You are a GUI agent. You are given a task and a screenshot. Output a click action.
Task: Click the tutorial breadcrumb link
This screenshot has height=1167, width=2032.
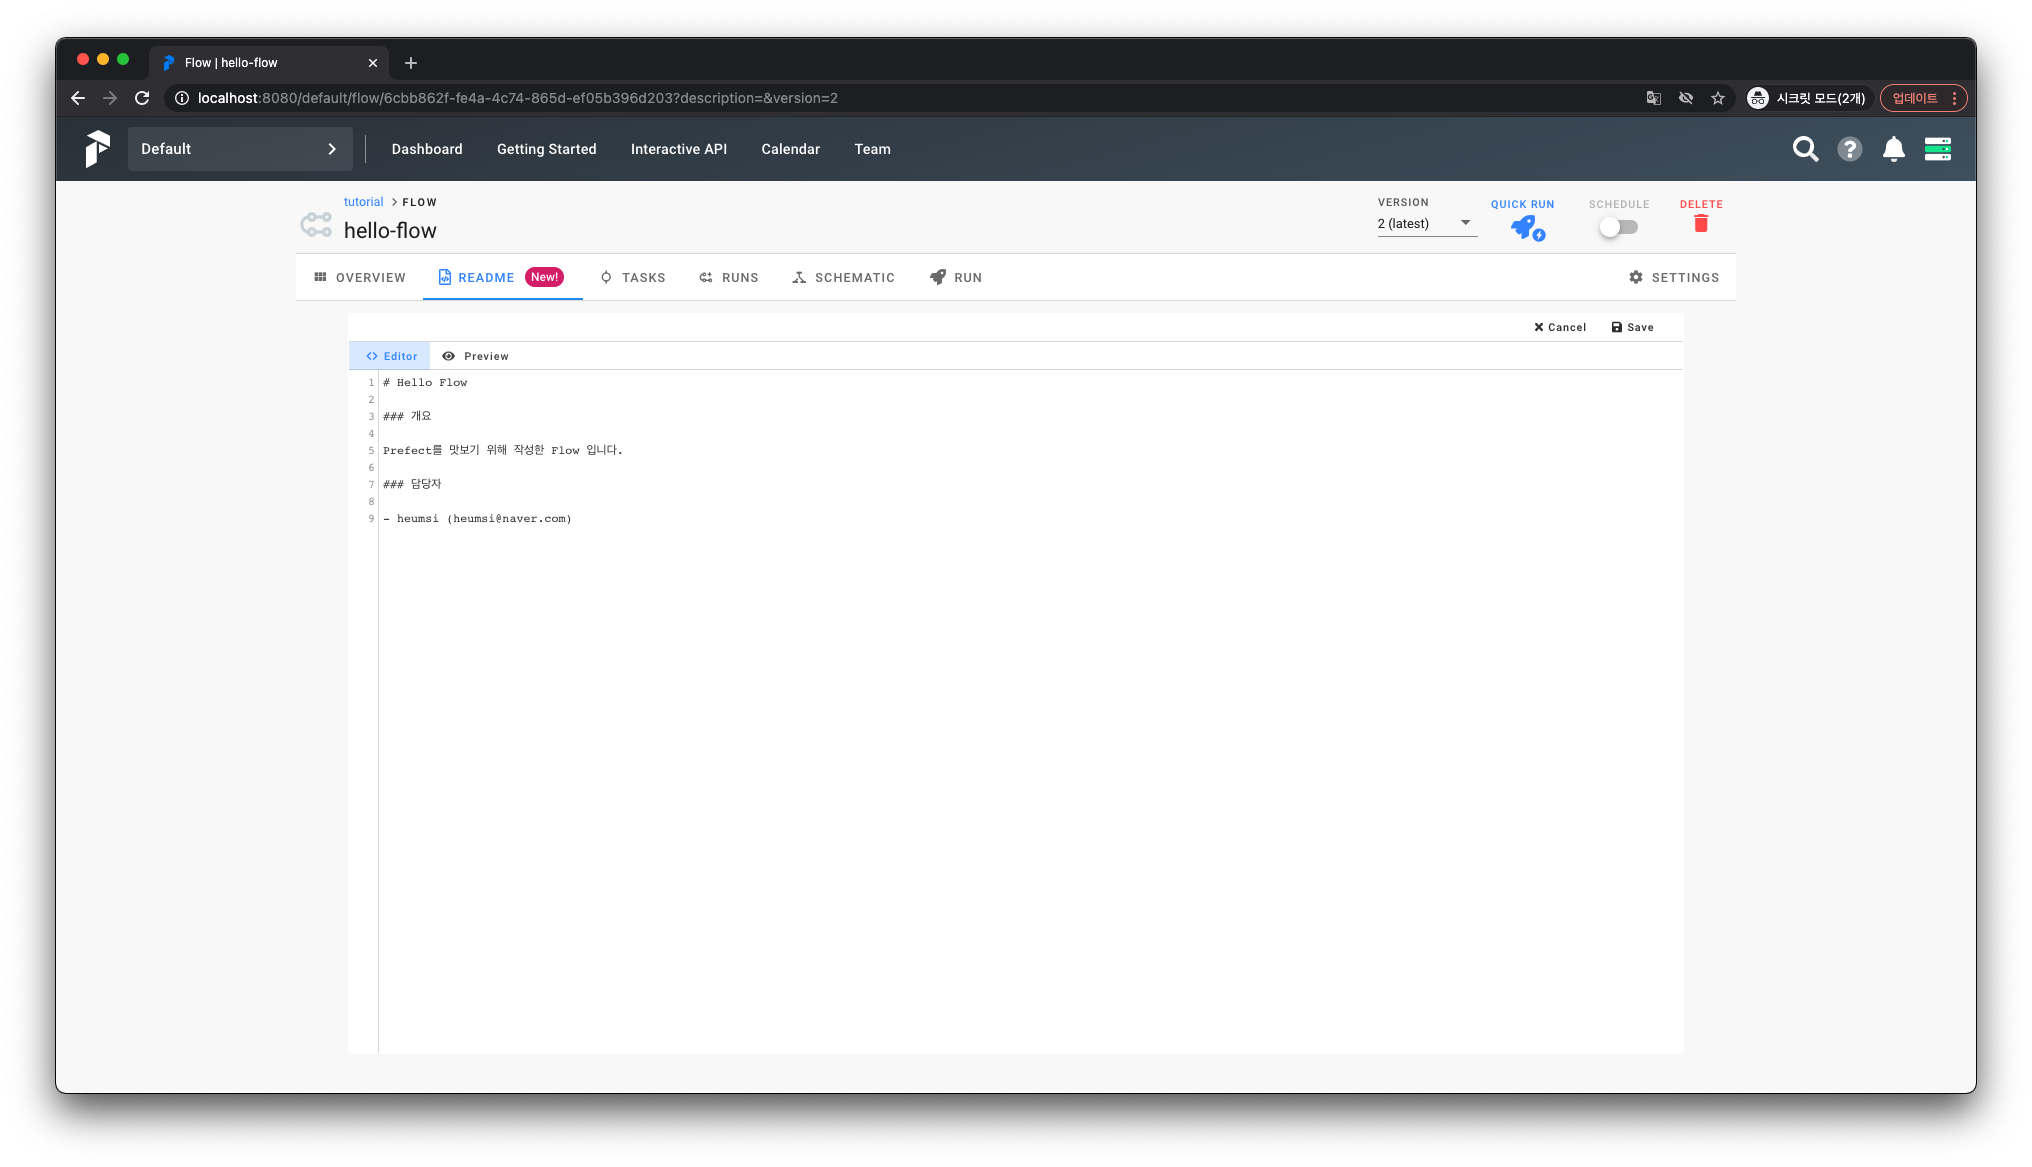(363, 202)
